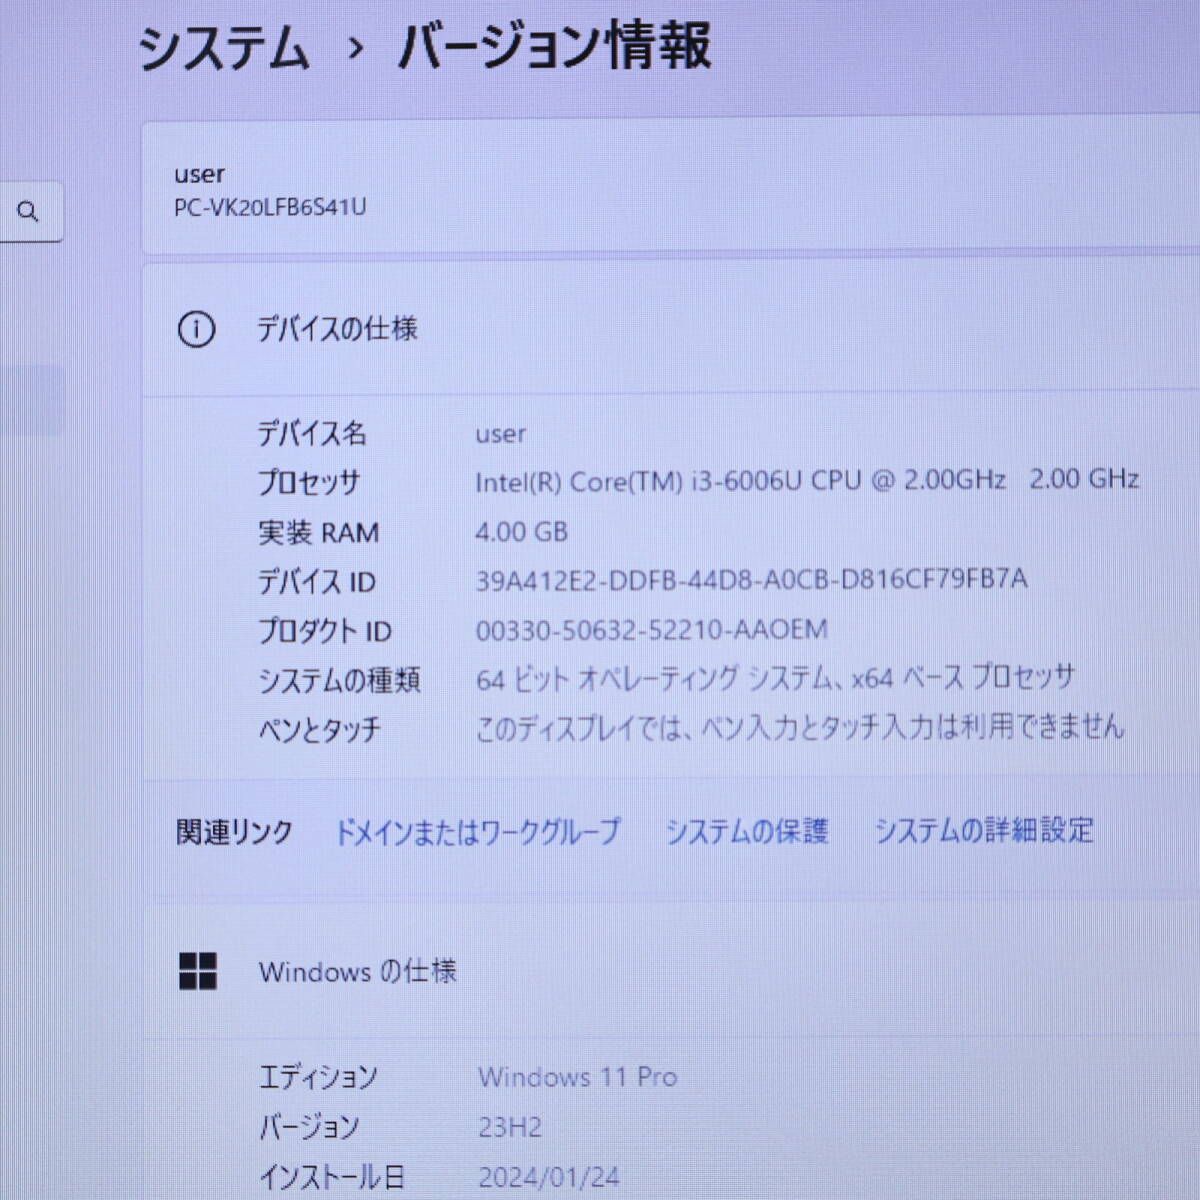The height and width of the screenshot is (1200, 1200).
Task: Select the user name at top card
Action: pos(199,174)
